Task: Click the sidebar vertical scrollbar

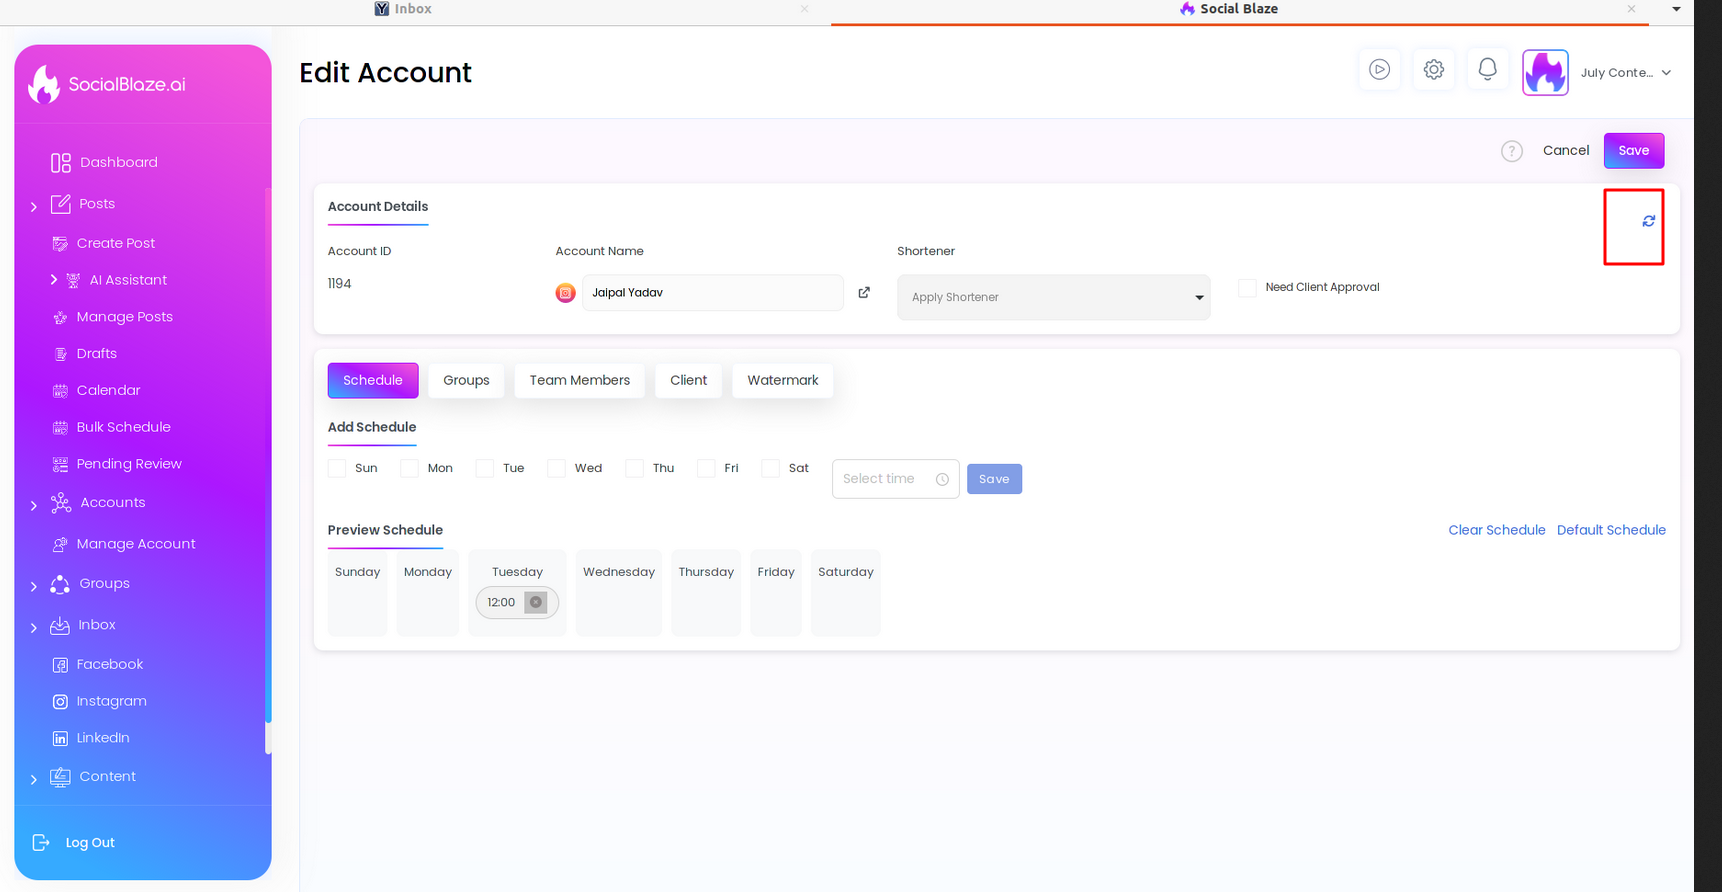Action: point(267,470)
